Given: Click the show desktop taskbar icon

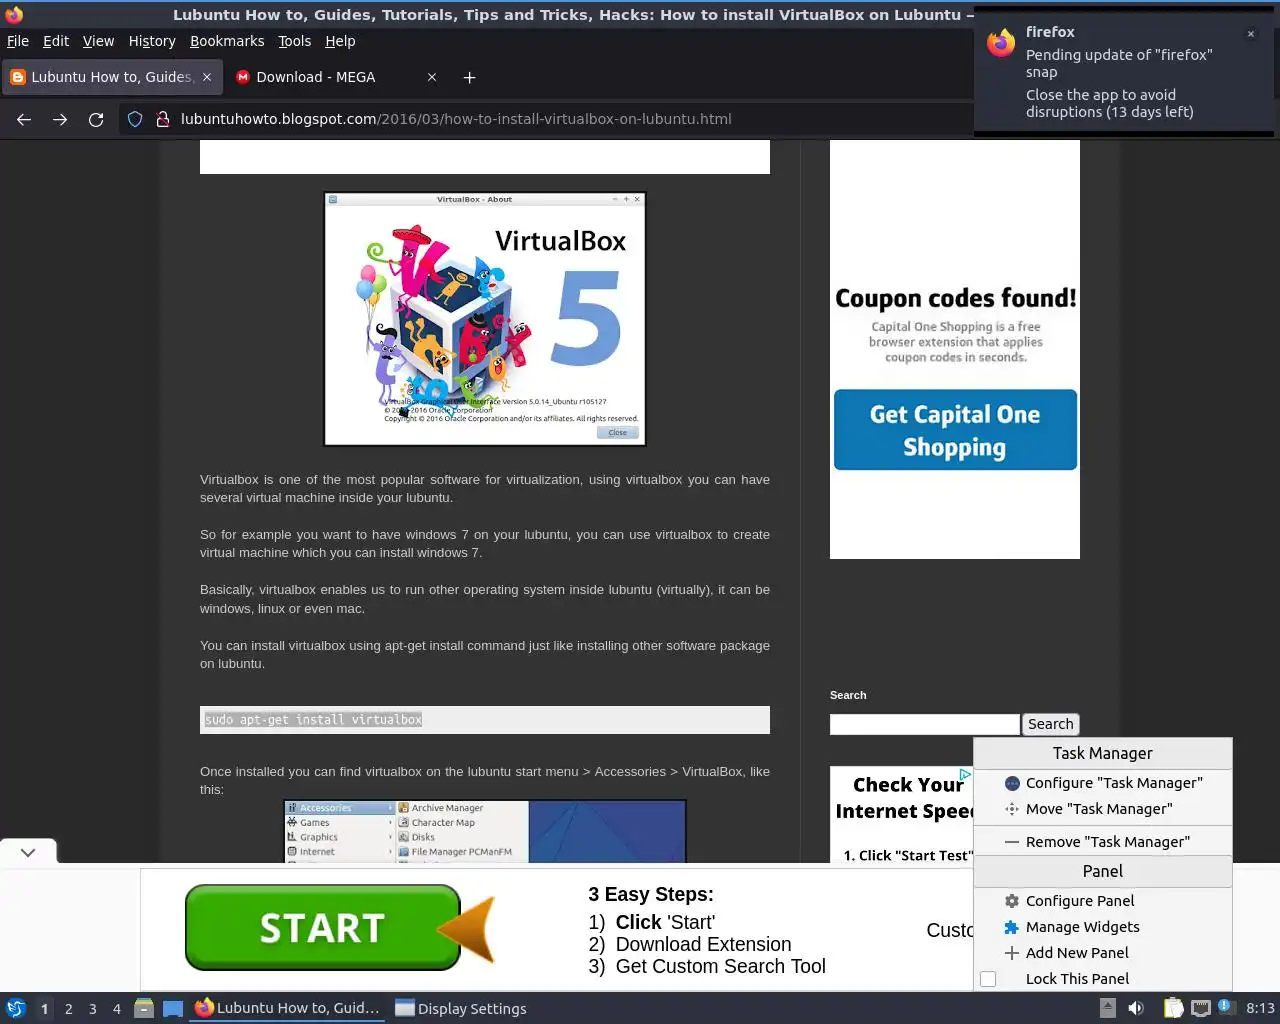Looking at the screenshot, I should (x=173, y=1008).
